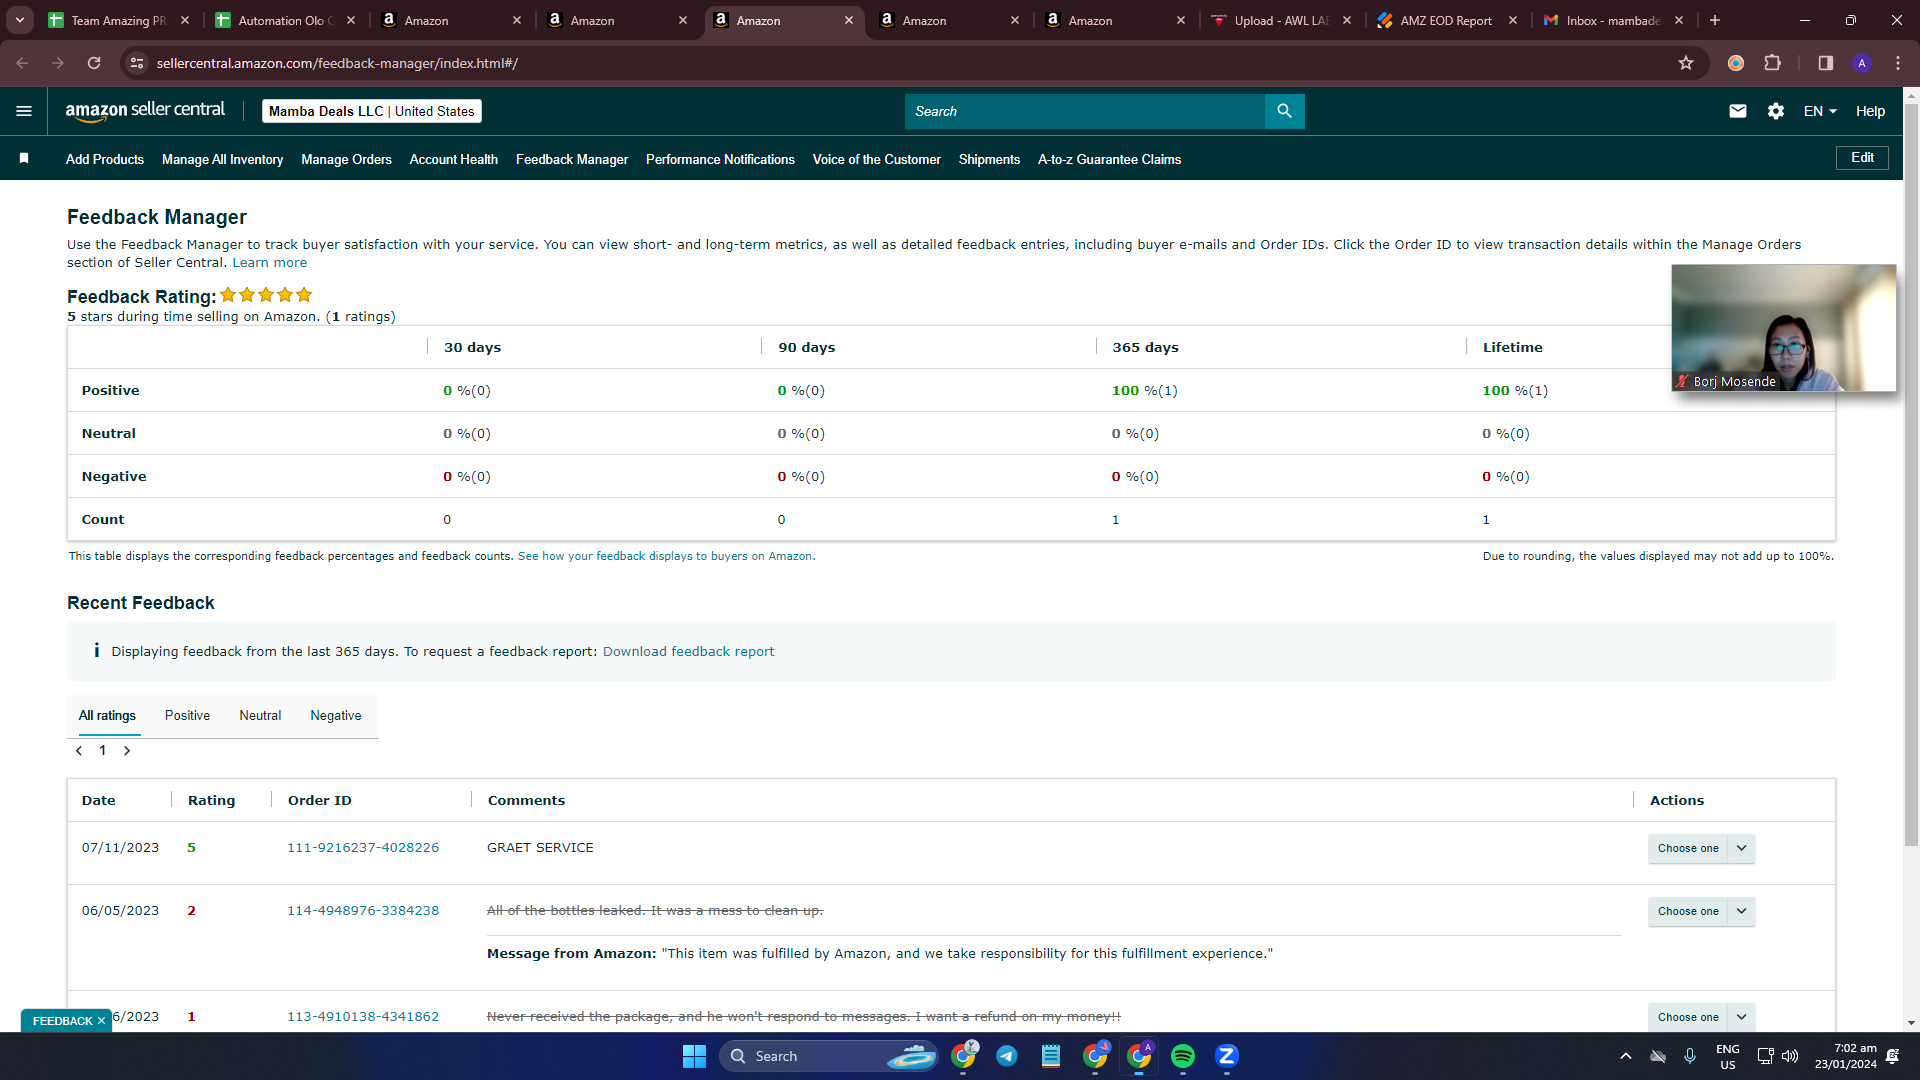Click Download feedback report link
This screenshot has width=1920, height=1080.
click(x=688, y=652)
